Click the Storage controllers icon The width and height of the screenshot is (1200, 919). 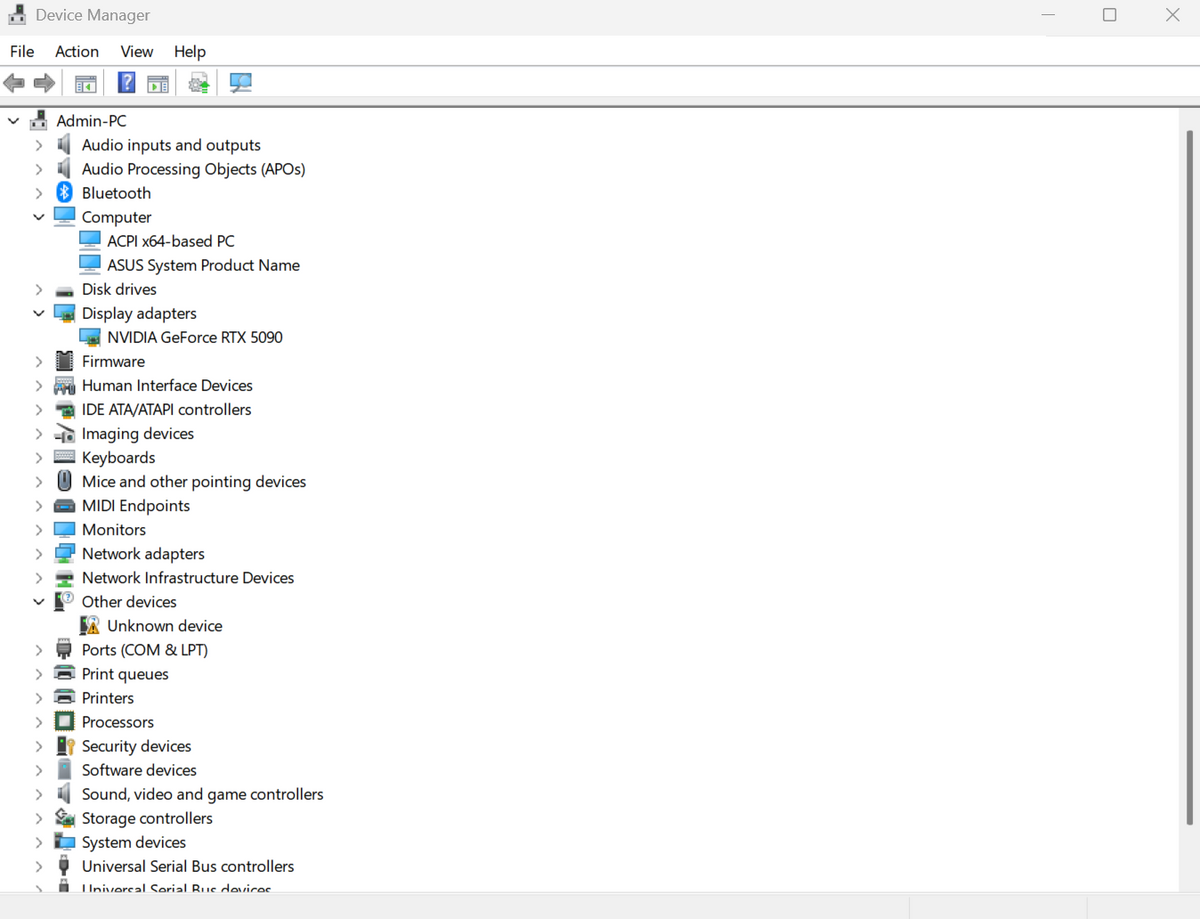[64, 818]
